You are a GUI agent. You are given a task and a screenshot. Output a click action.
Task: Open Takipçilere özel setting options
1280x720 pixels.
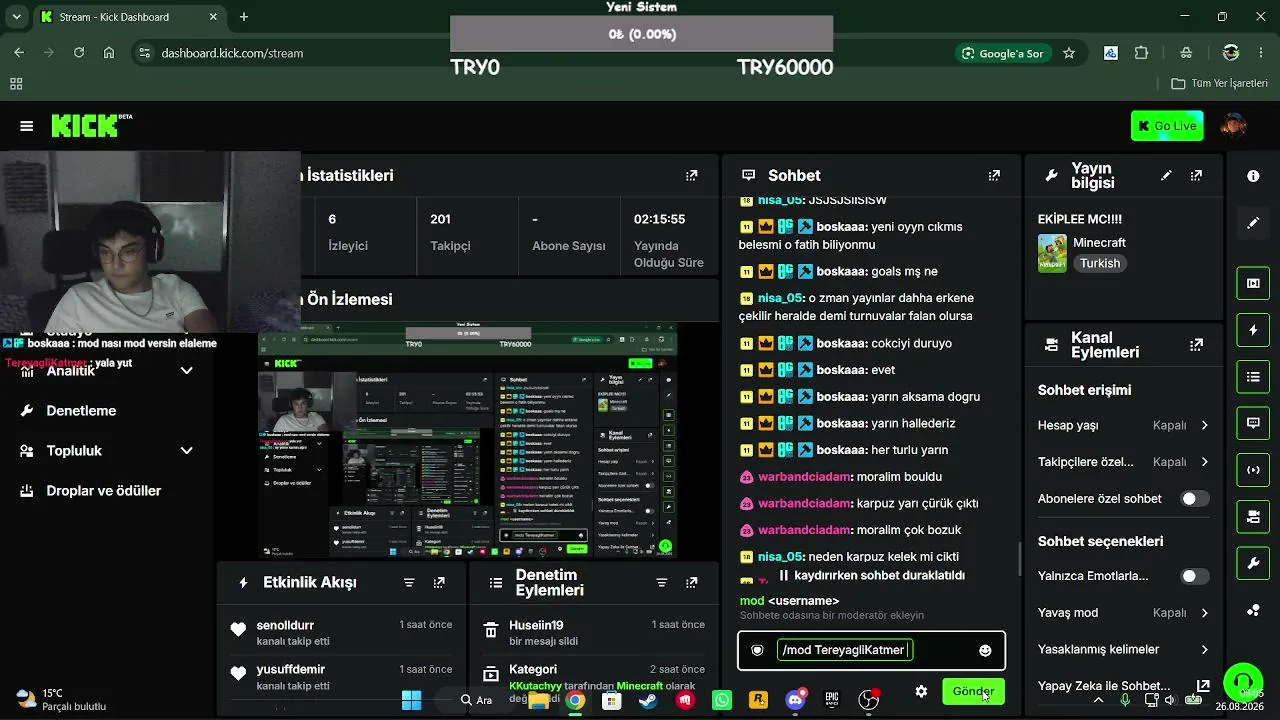(1124, 462)
